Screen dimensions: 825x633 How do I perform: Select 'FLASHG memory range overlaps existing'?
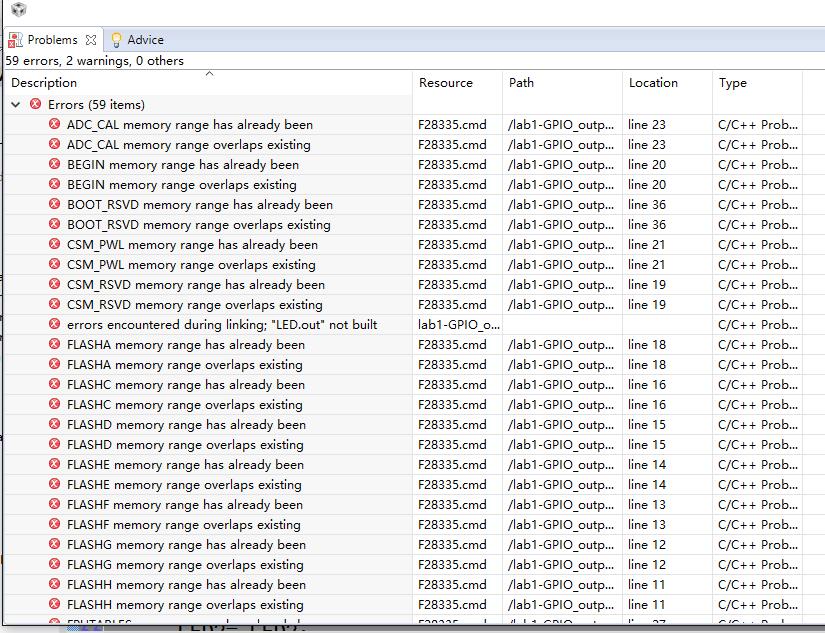[186, 565]
